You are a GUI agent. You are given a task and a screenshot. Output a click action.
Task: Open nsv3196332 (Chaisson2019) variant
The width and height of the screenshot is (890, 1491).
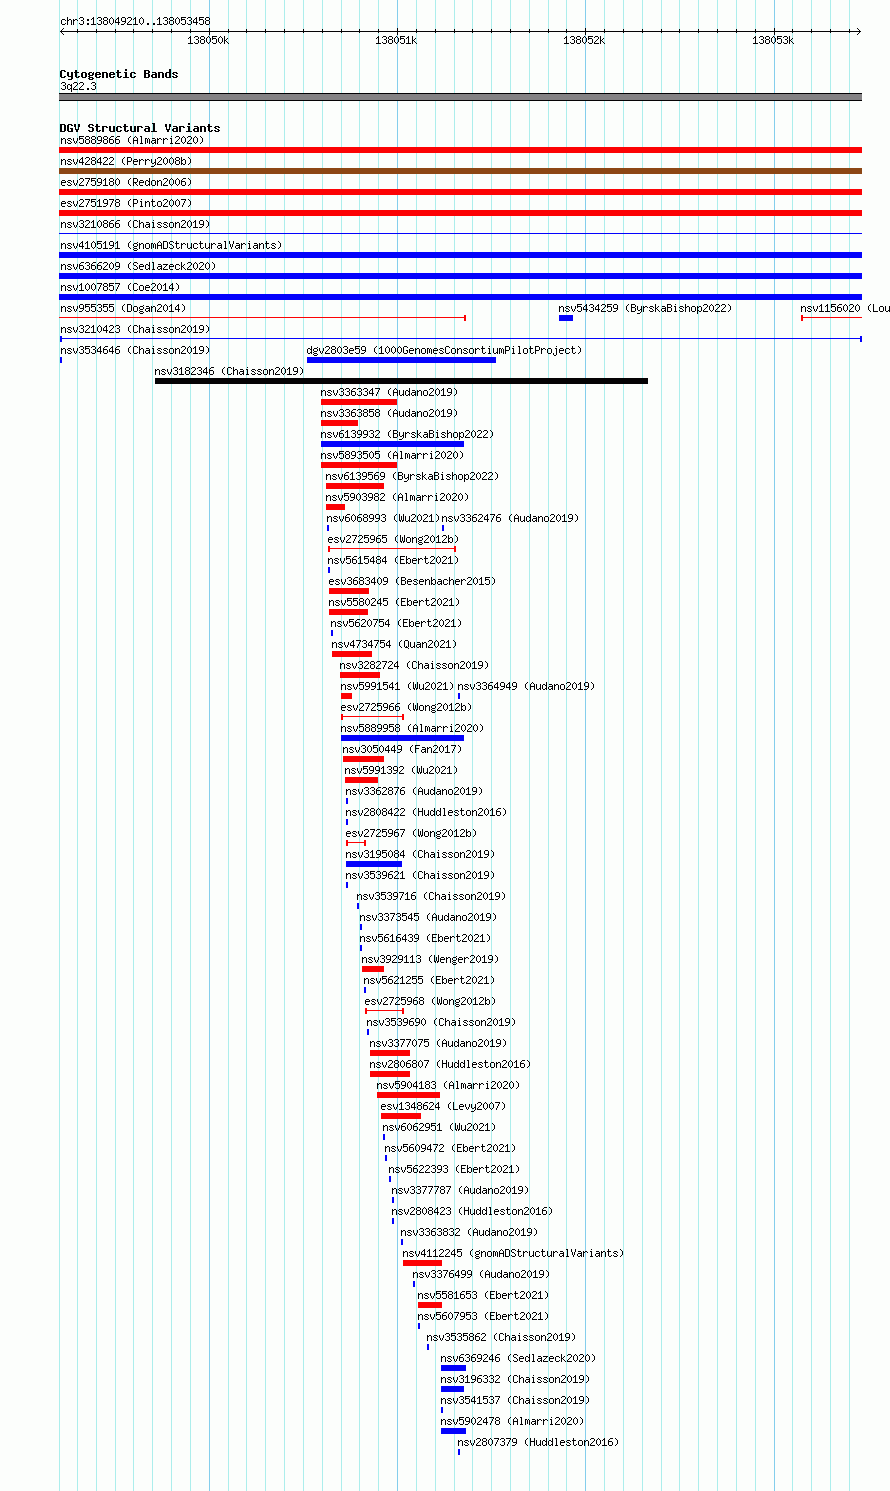(x=515, y=1379)
